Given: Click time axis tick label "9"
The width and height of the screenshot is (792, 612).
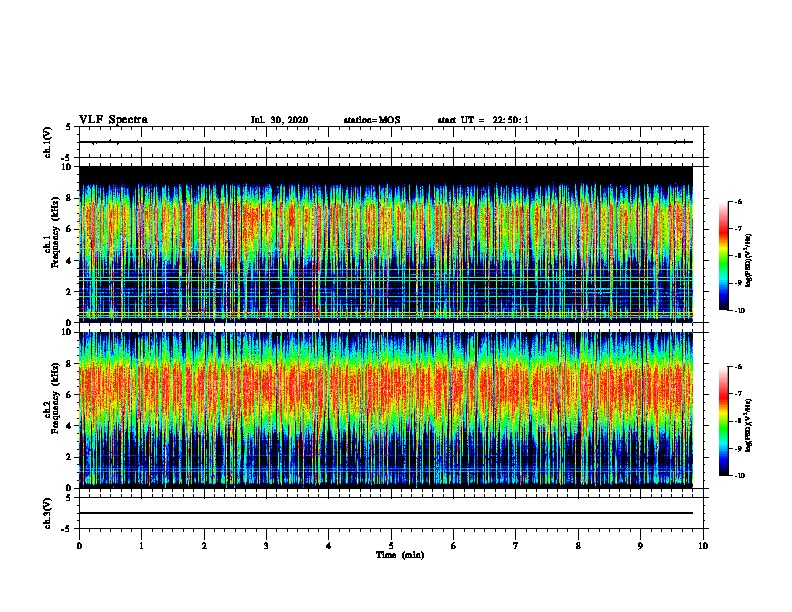Looking at the screenshot, I should click(x=640, y=546).
